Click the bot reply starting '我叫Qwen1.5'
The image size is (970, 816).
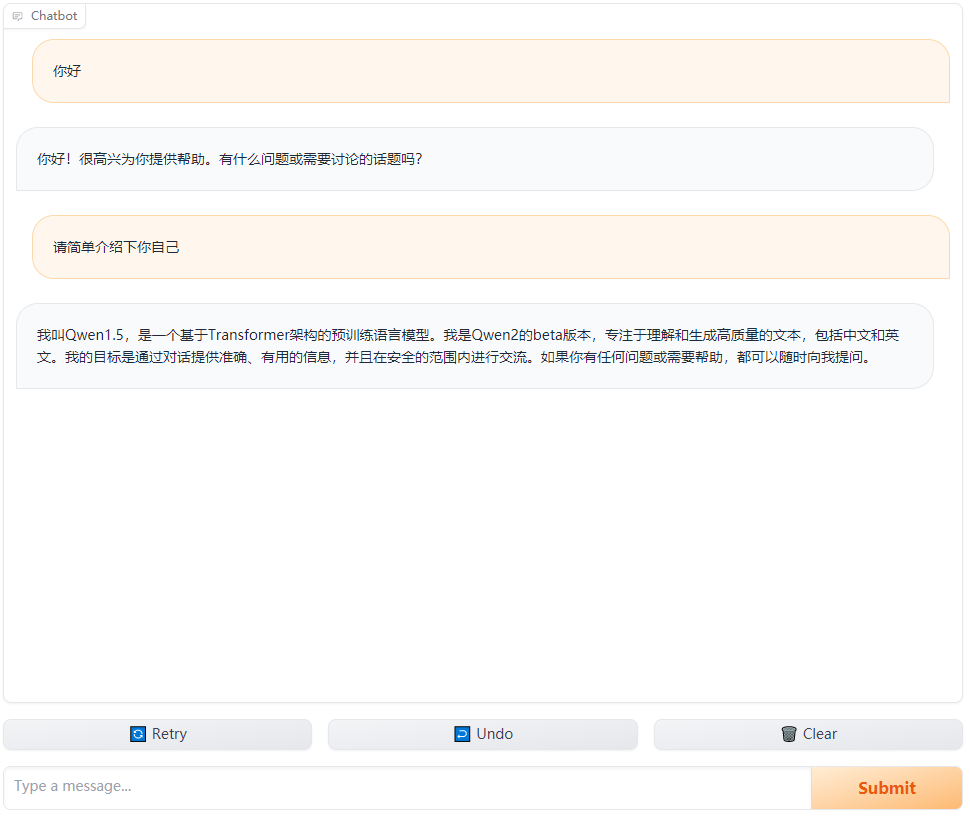pyautogui.click(x=474, y=346)
